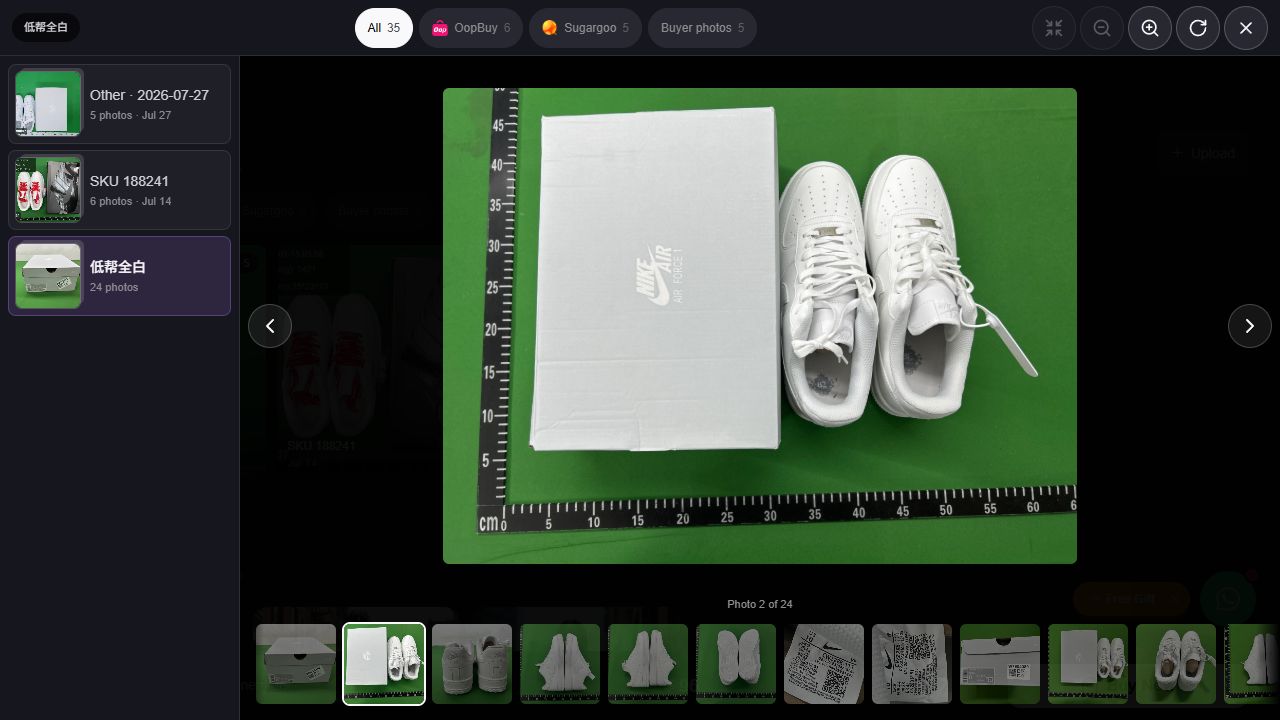Open third thumbnail of grey shoe side

(472, 664)
